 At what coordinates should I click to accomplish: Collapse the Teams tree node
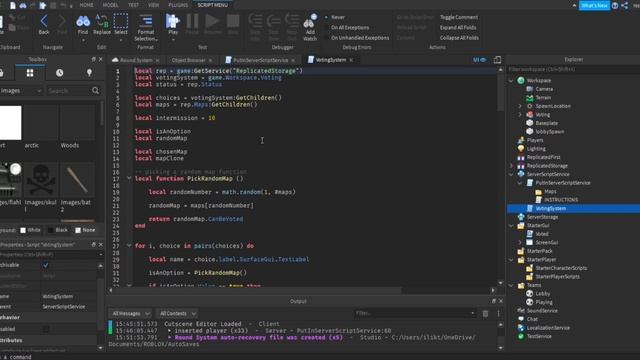pos(511,285)
